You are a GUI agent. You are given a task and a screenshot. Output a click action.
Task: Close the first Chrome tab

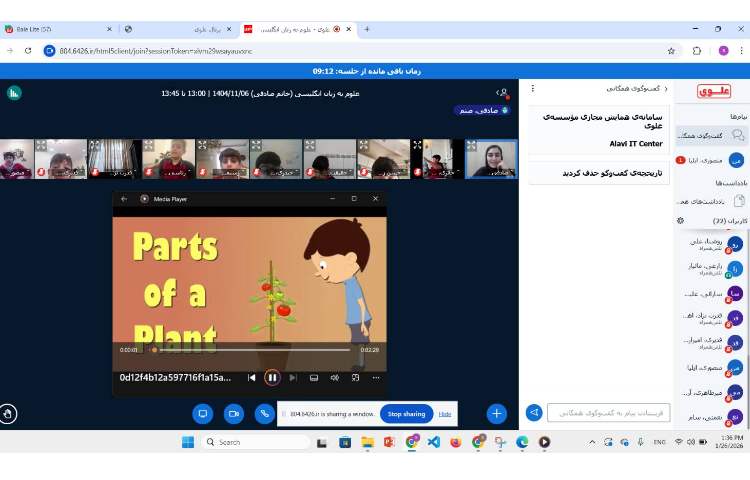(109, 29)
